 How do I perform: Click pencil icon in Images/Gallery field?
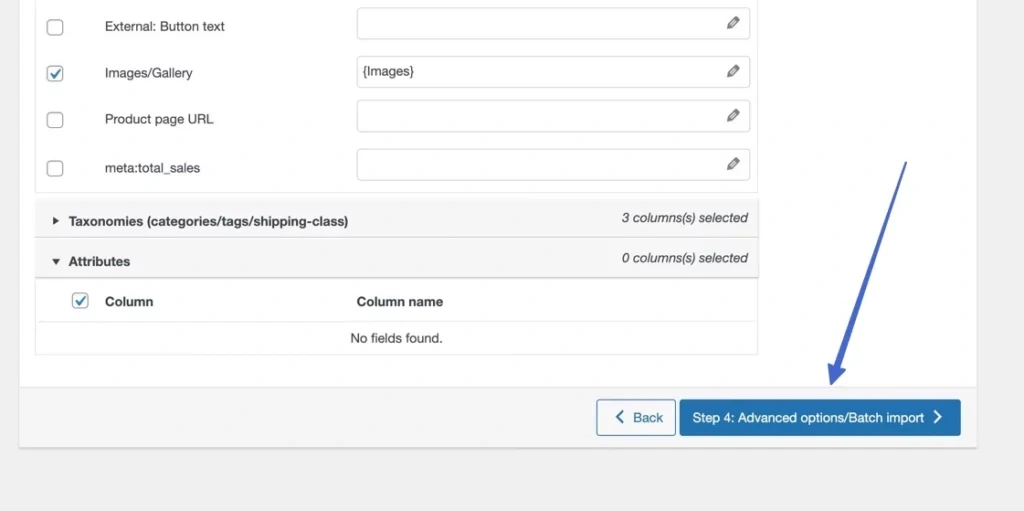tap(733, 71)
